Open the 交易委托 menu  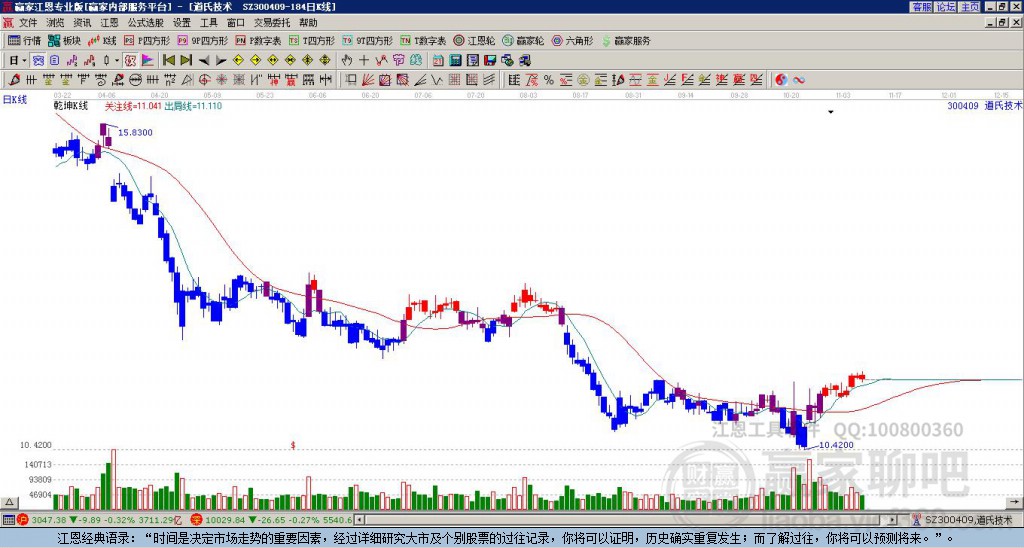click(272, 23)
